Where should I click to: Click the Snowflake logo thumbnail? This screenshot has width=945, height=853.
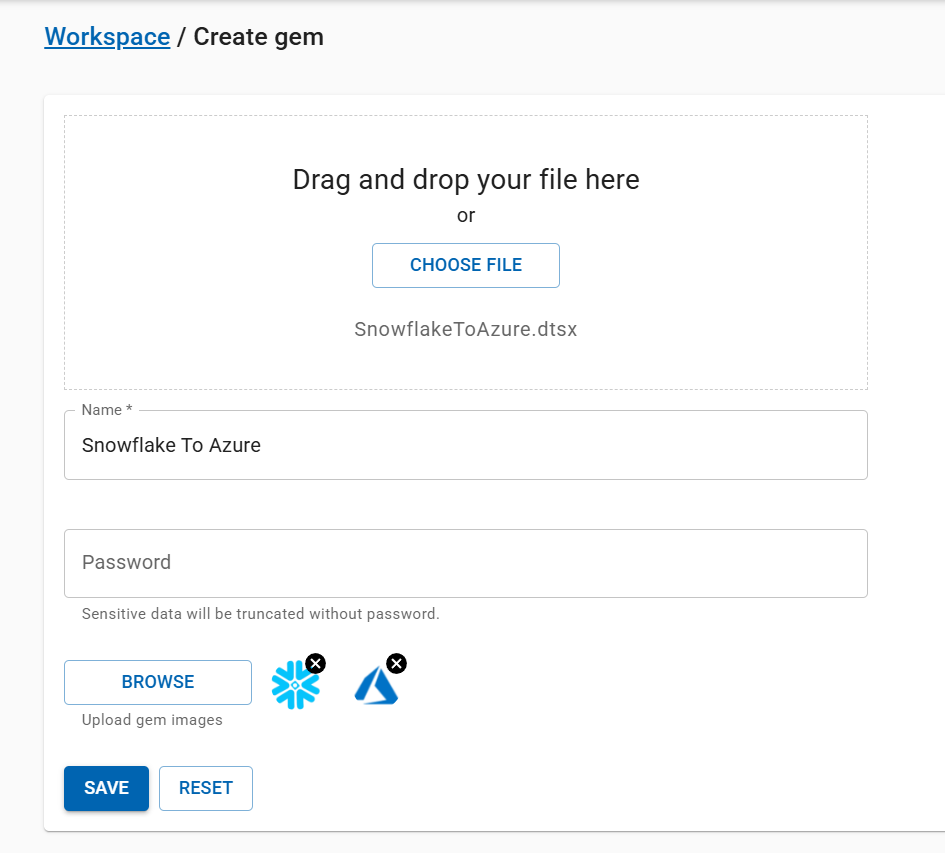294,687
